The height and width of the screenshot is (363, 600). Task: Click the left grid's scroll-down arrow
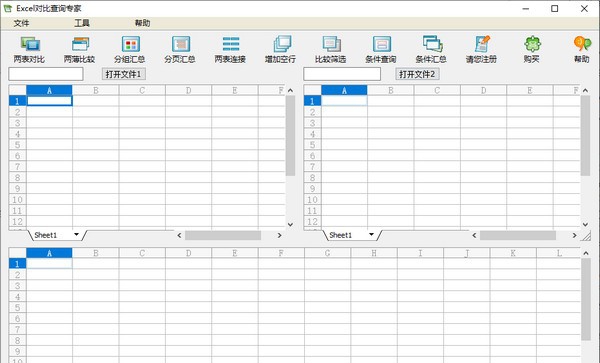click(x=290, y=225)
